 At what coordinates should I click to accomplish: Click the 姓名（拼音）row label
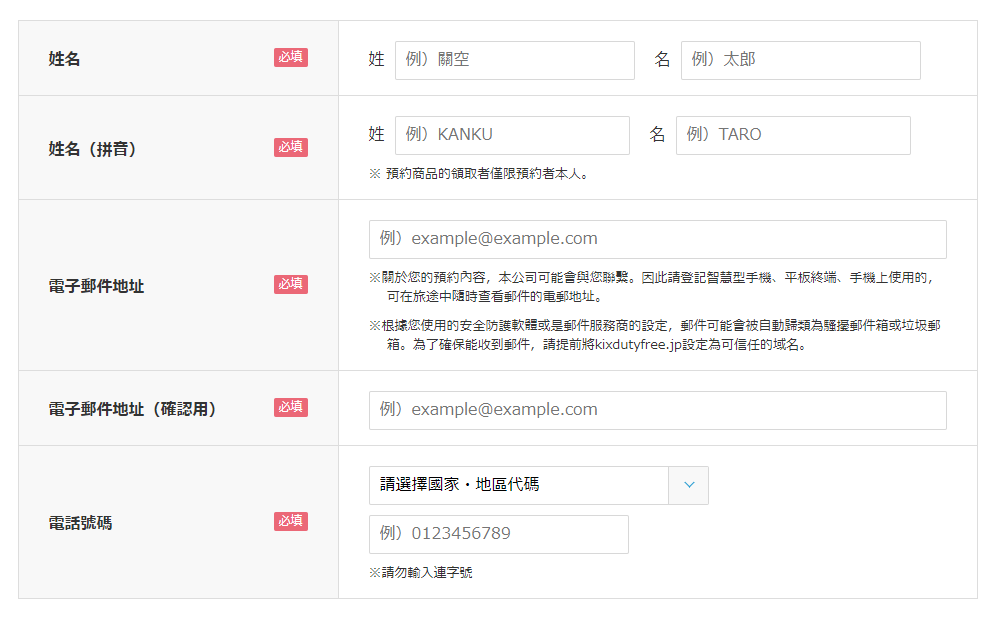coord(93,149)
